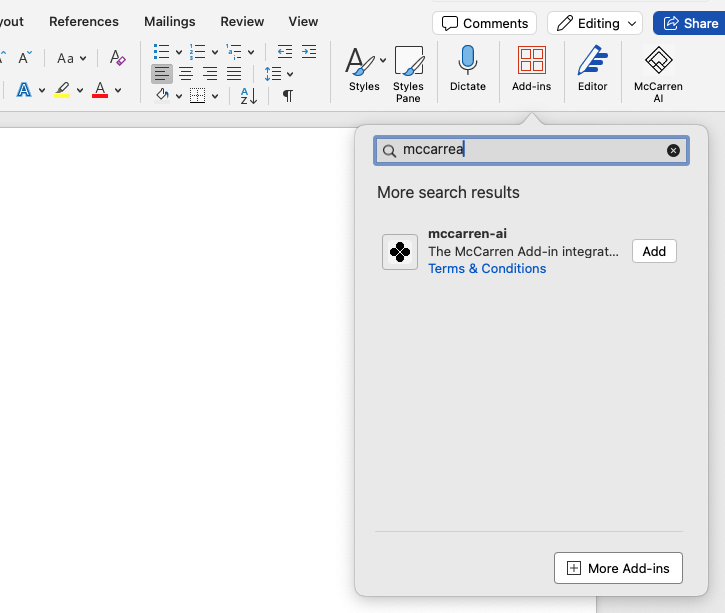The width and height of the screenshot is (725, 613).
Task: Open multilevel list dropdown arrow
Action: pyautogui.click(x=251, y=52)
